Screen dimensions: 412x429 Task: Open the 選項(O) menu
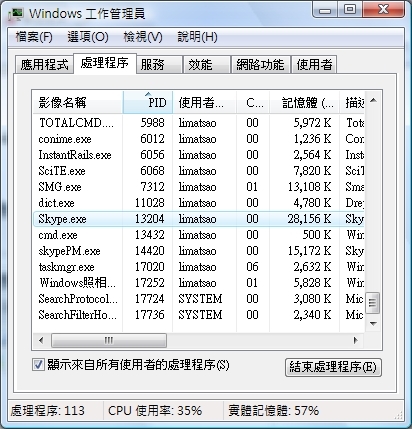pyautogui.click(x=88, y=37)
